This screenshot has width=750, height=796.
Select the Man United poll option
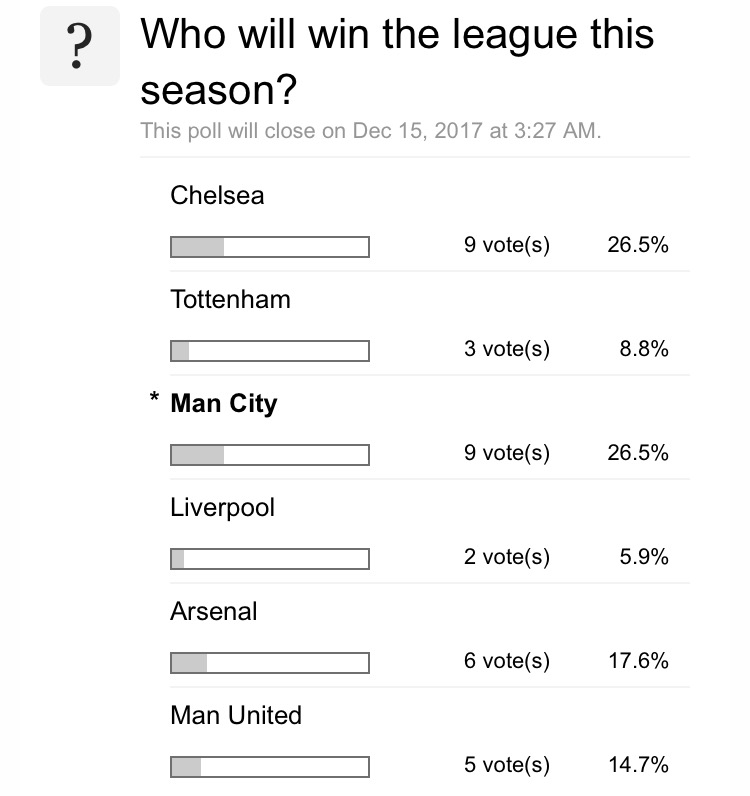click(x=236, y=715)
